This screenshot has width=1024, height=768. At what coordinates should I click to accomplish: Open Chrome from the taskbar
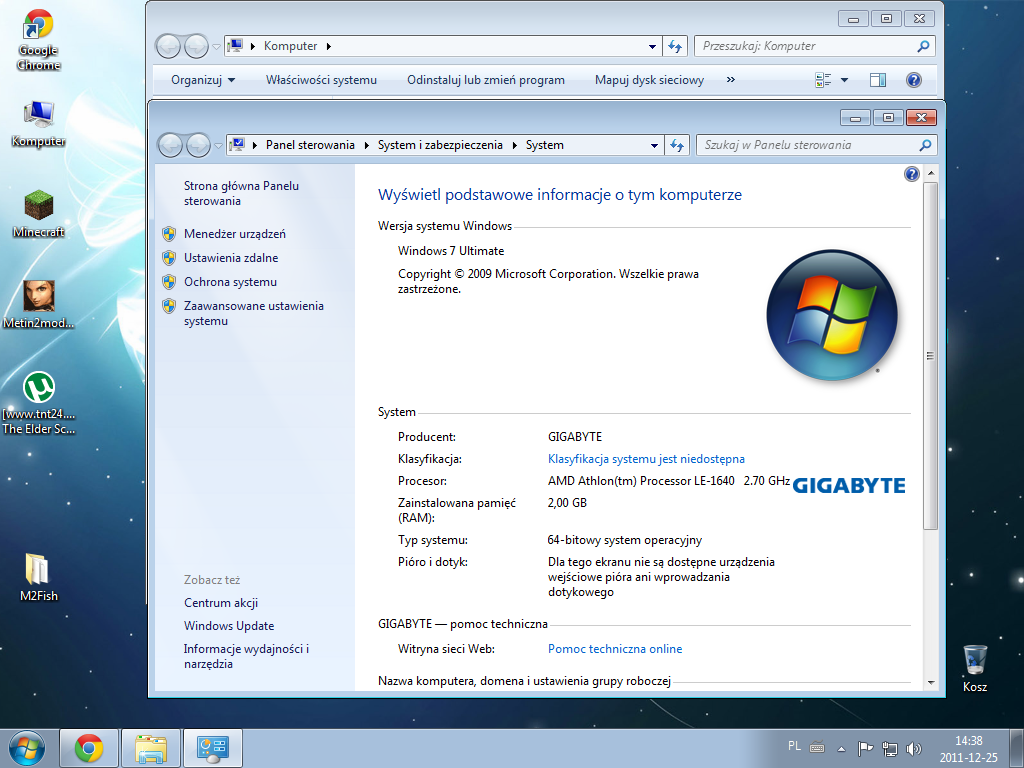click(89, 748)
